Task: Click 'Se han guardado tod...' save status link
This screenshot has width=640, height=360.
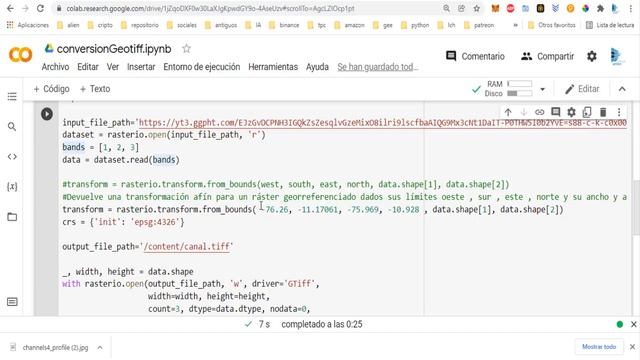Action: (378, 67)
